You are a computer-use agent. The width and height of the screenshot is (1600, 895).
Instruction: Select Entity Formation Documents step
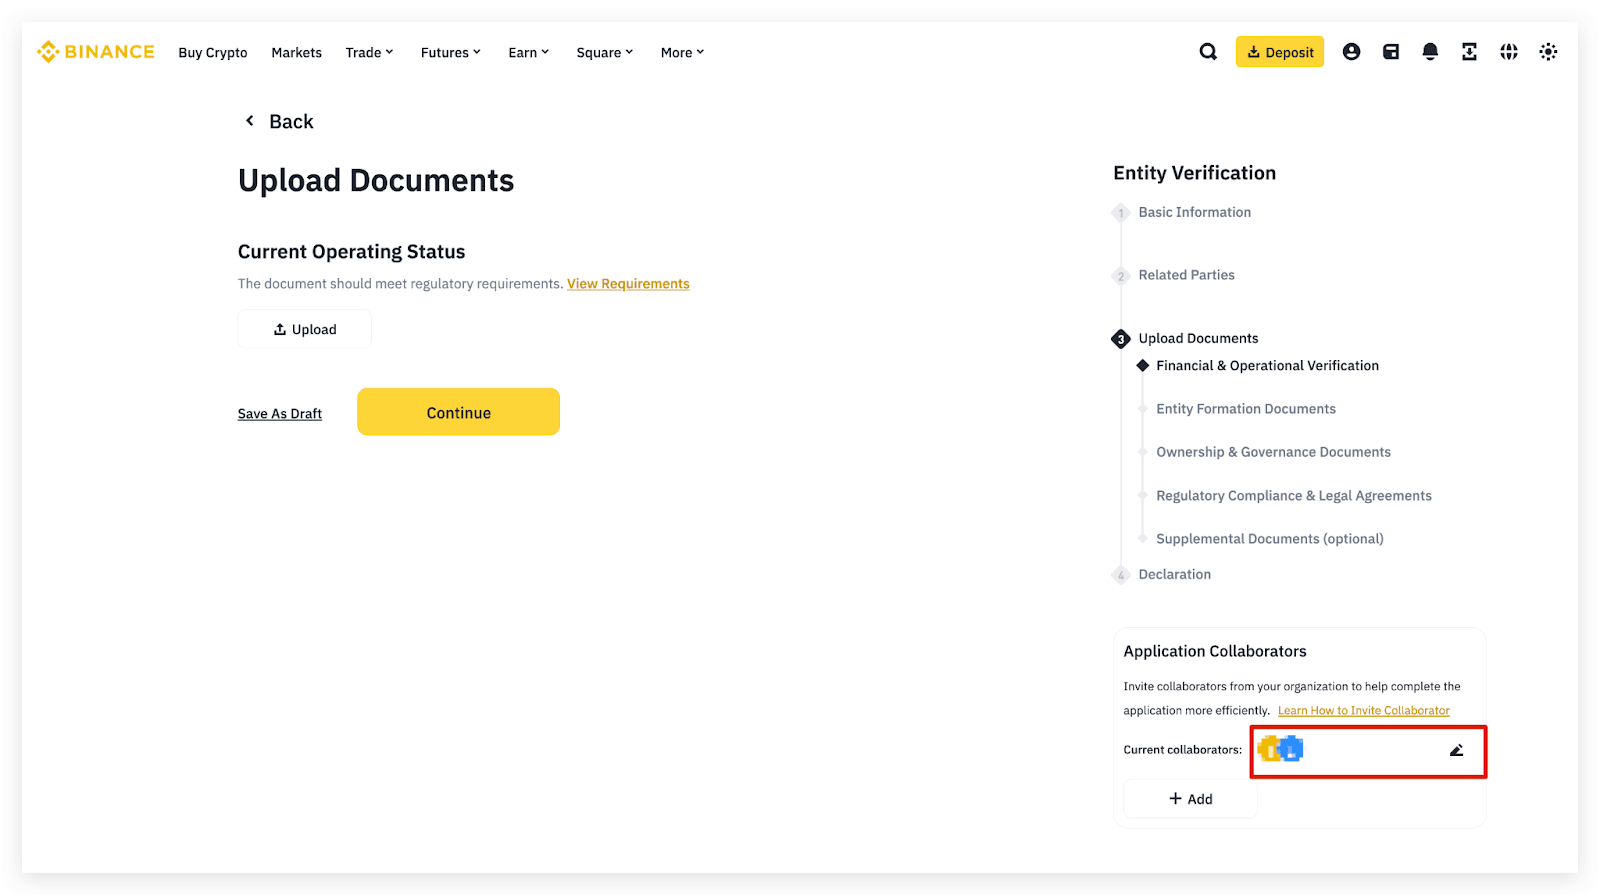[1245, 409]
